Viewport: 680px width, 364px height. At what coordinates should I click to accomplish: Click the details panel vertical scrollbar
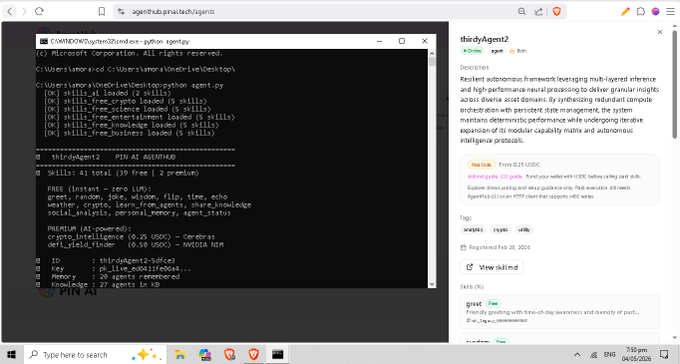pyautogui.click(x=674, y=85)
